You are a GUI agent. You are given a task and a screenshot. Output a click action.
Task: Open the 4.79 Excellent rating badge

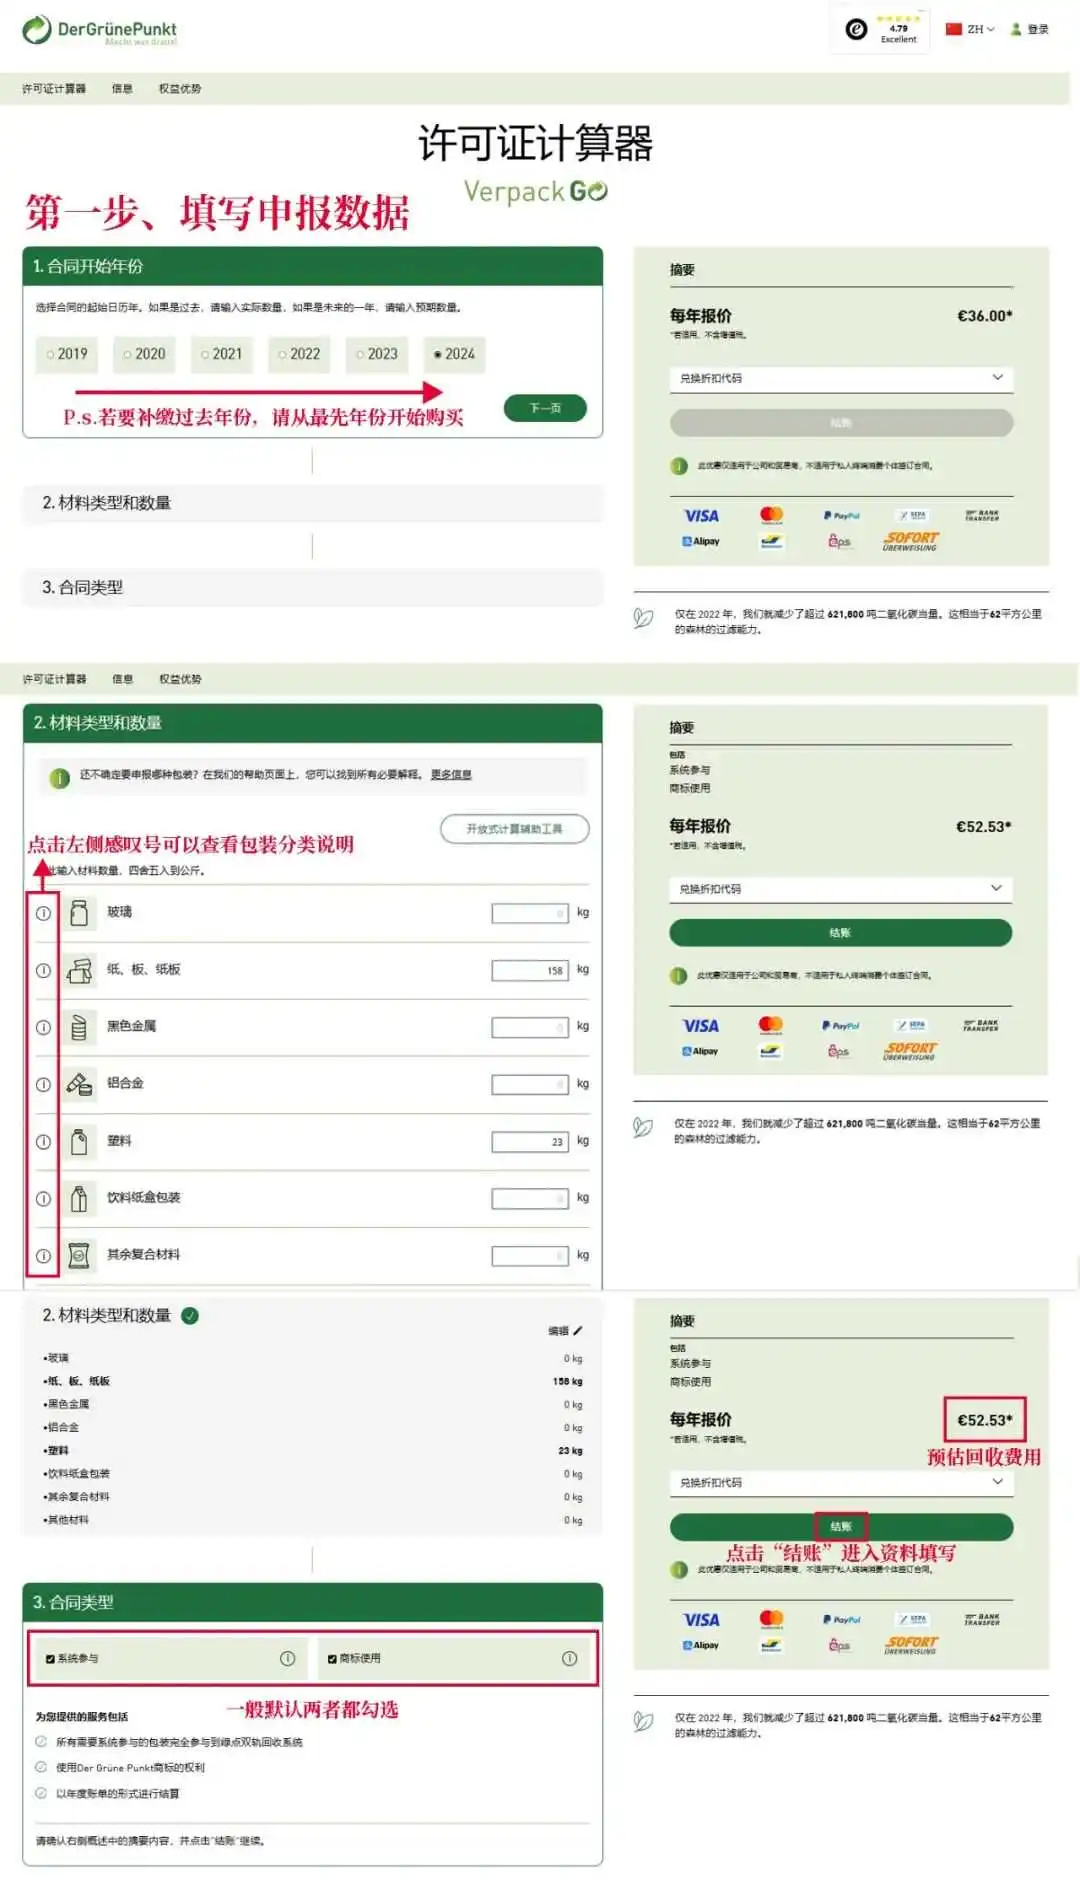coord(882,30)
